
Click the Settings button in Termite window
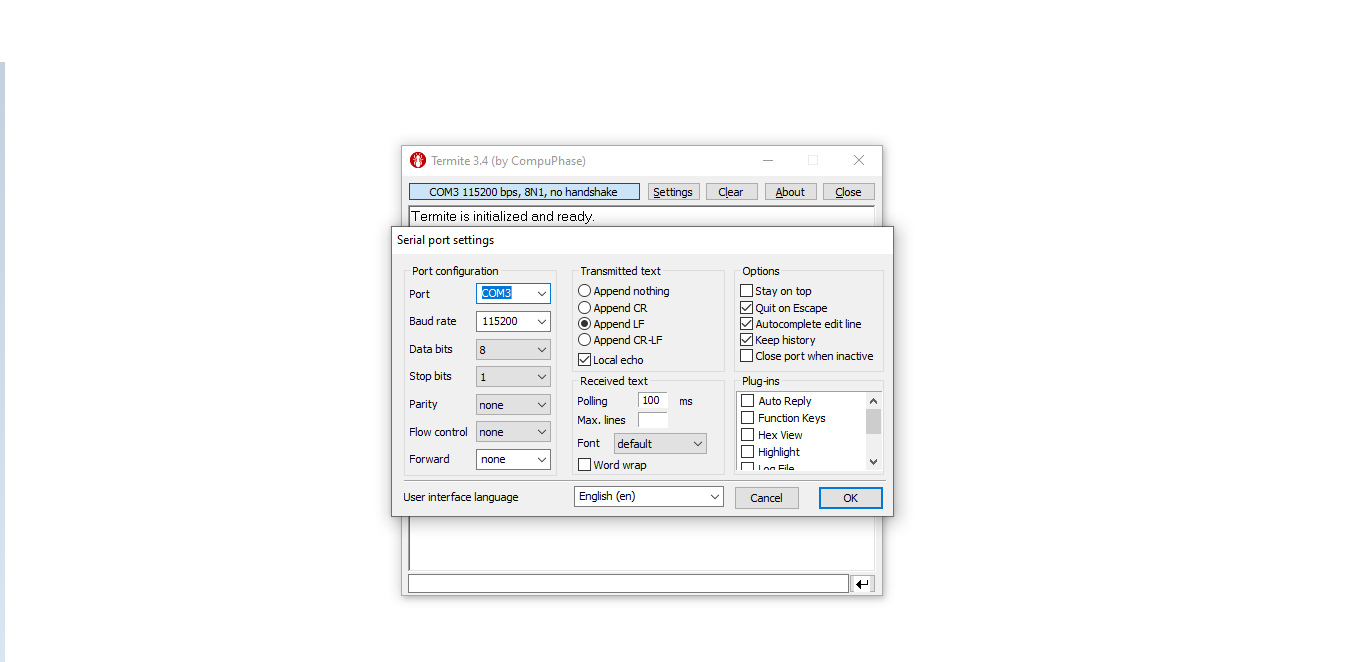coord(673,191)
